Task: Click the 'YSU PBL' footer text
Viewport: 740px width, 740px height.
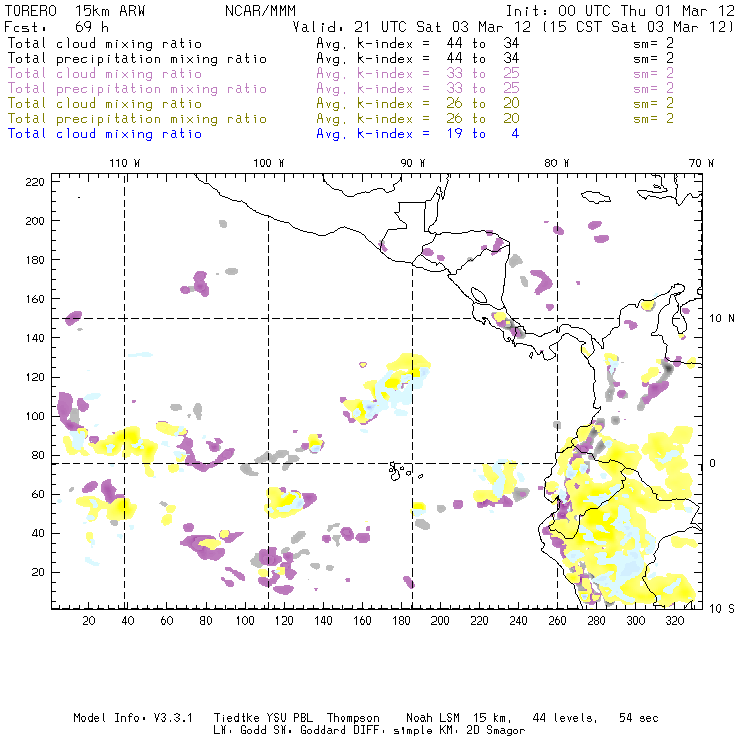Action: (289, 718)
